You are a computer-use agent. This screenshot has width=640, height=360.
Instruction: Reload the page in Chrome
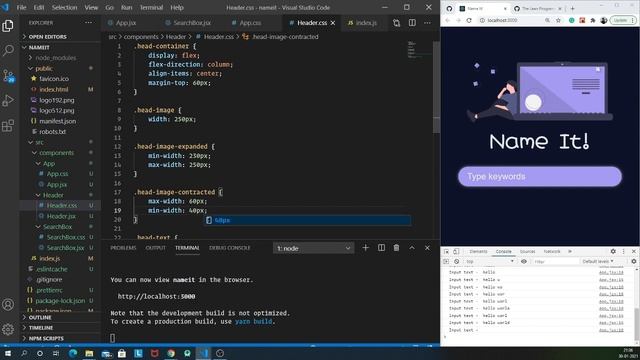(469, 20)
